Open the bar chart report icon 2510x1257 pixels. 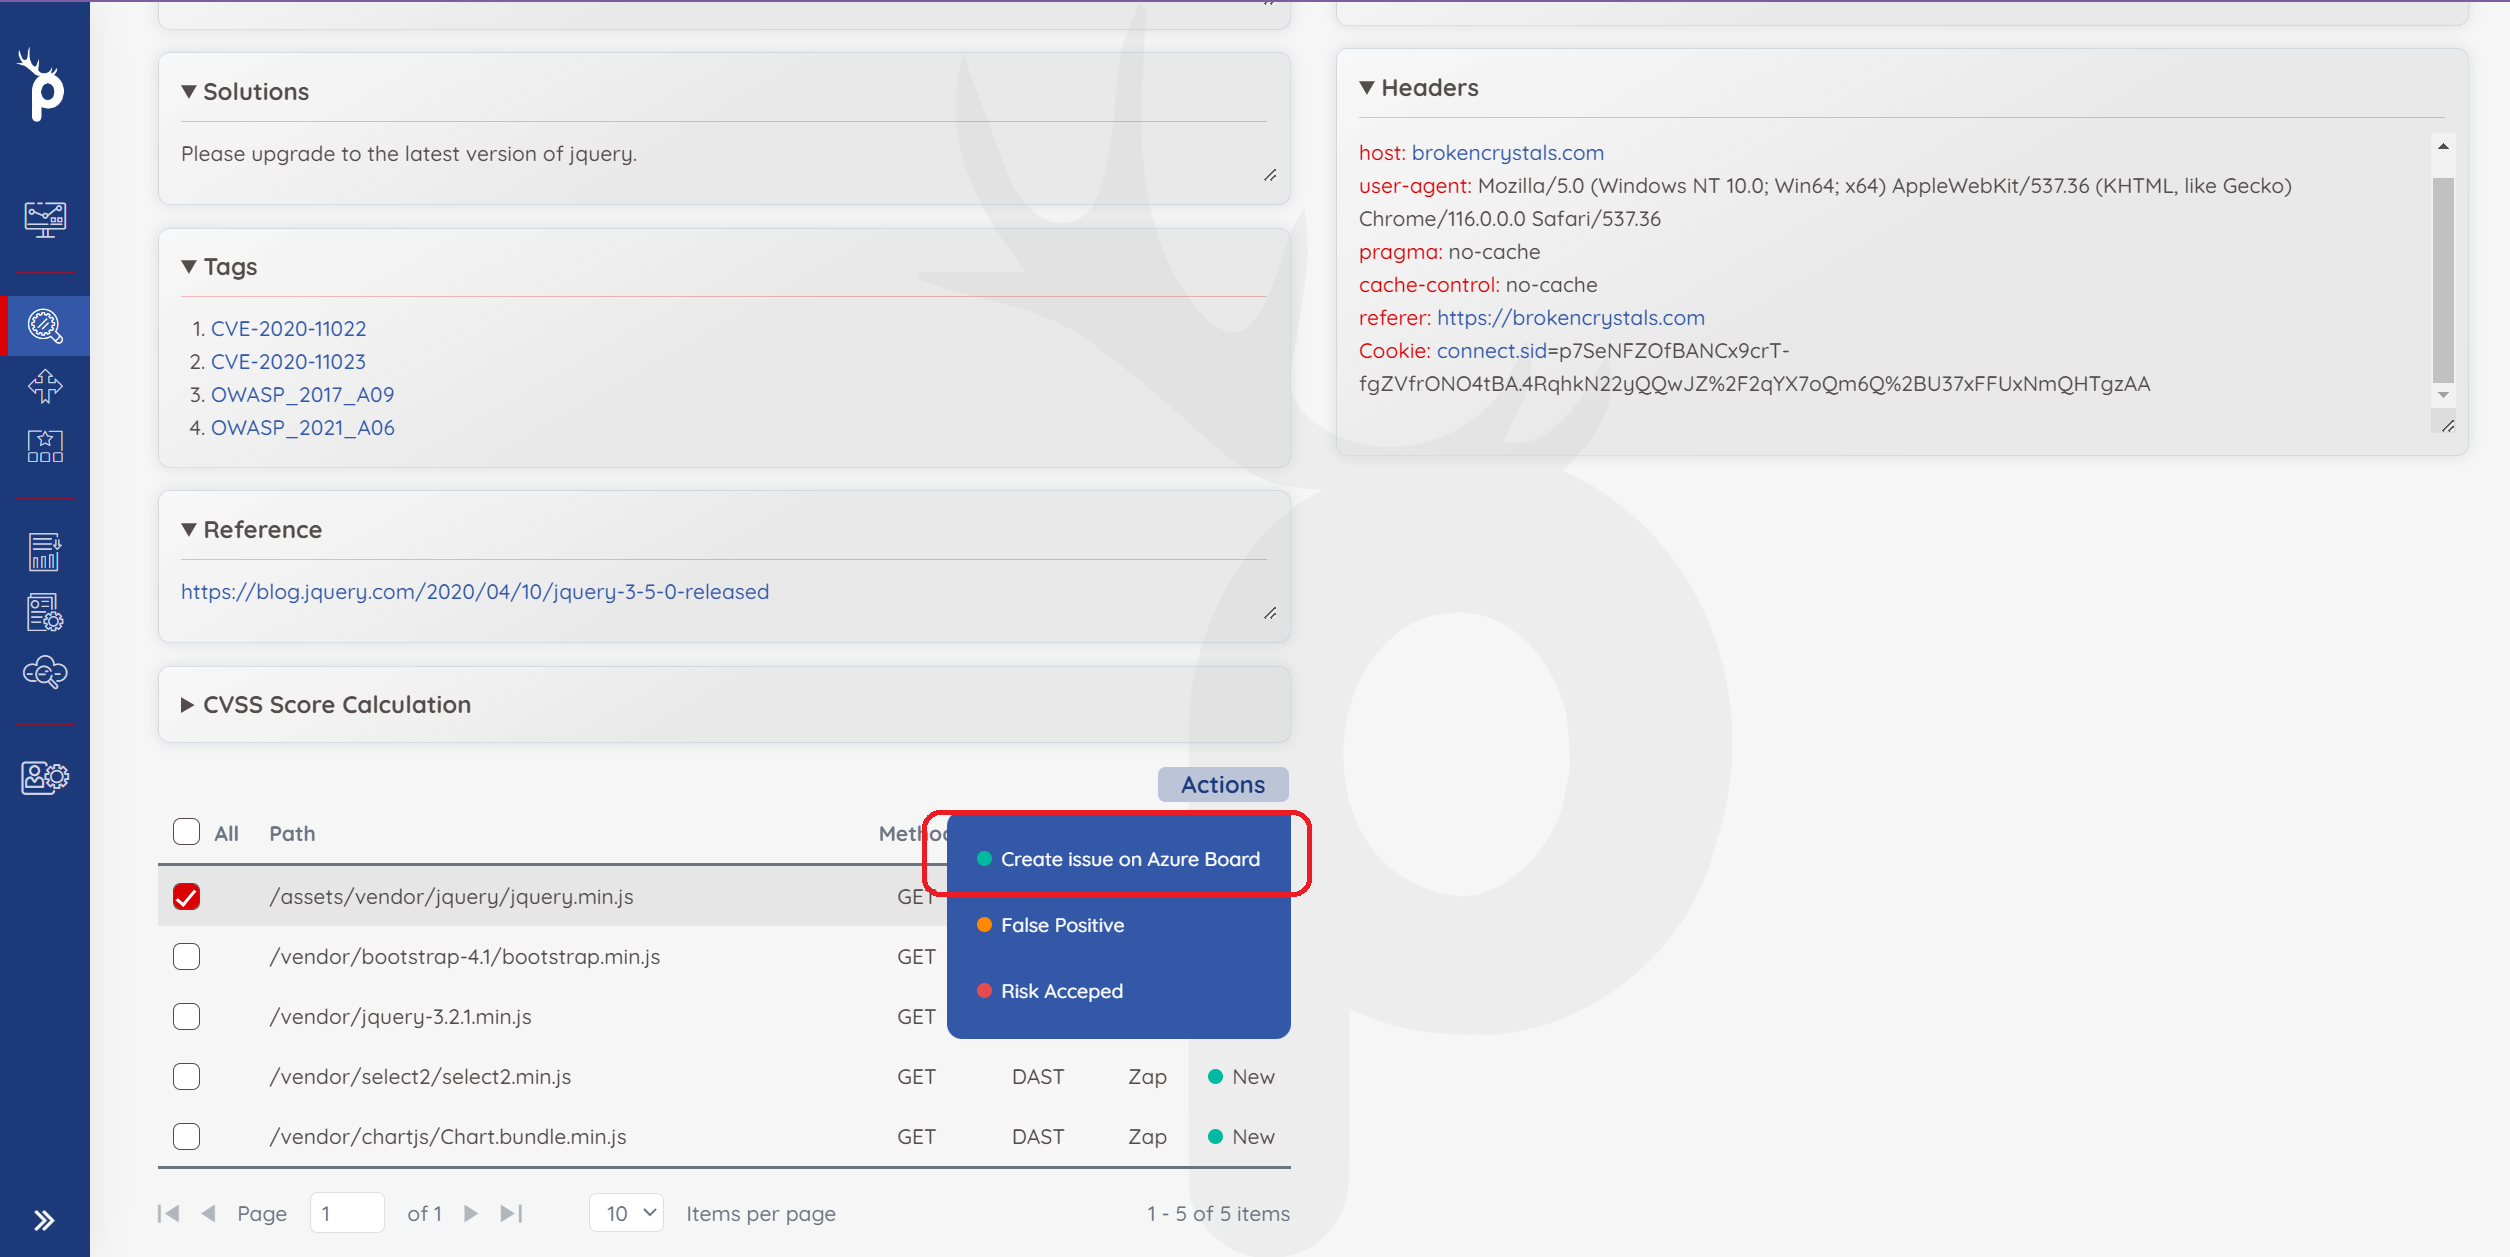click(45, 552)
